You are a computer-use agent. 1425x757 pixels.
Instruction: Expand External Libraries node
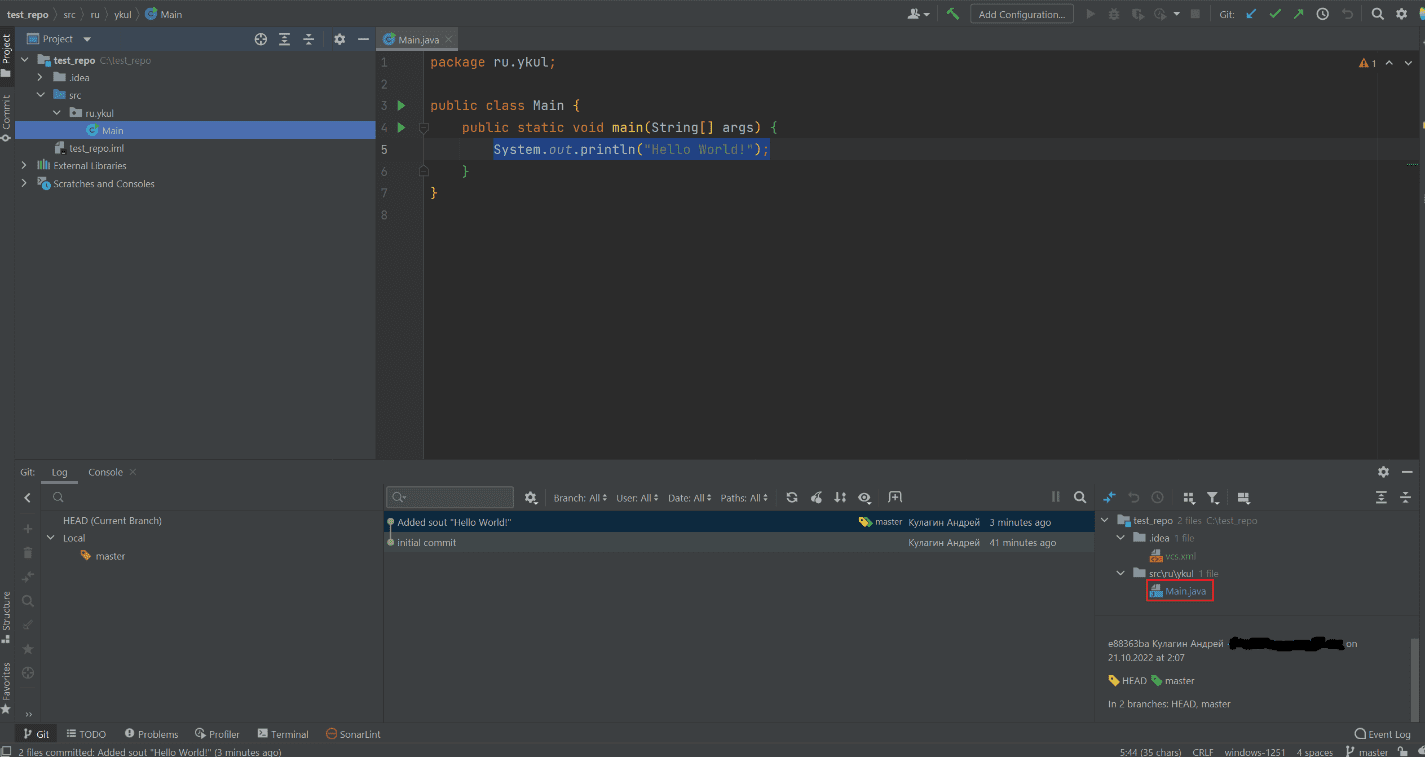pos(24,166)
